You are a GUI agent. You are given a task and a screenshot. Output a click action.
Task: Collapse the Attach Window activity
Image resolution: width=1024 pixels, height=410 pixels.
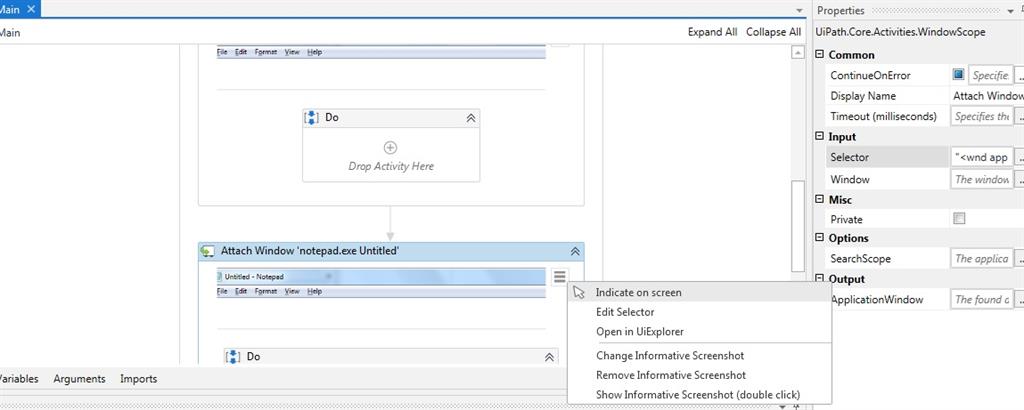[575, 251]
